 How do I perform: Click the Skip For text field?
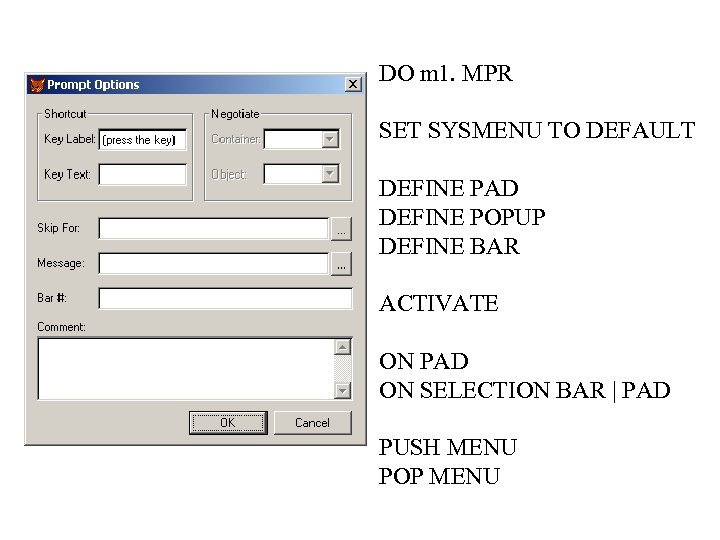[x=214, y=229]
